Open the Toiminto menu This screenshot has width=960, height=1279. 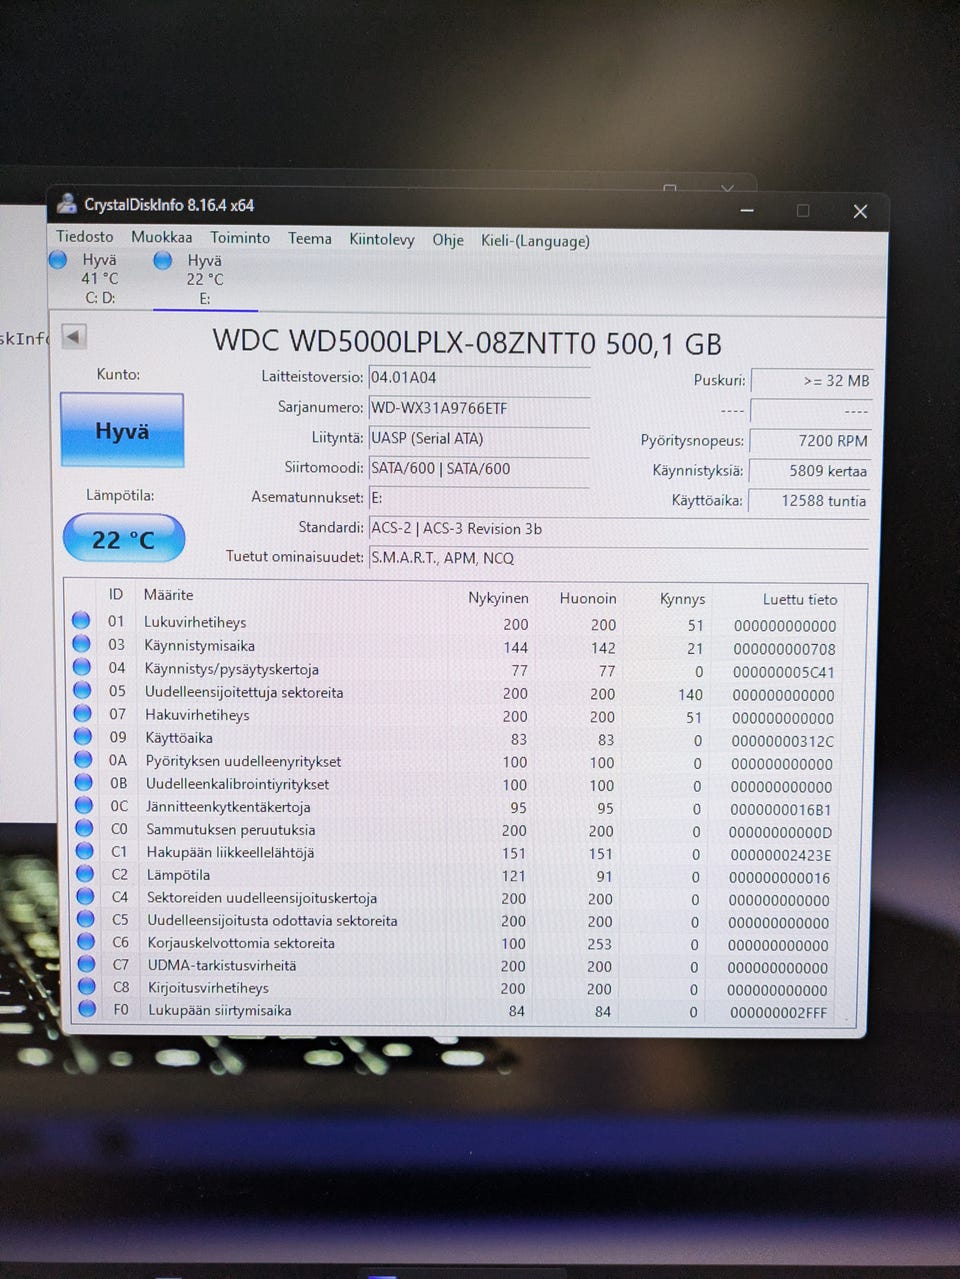240,238
